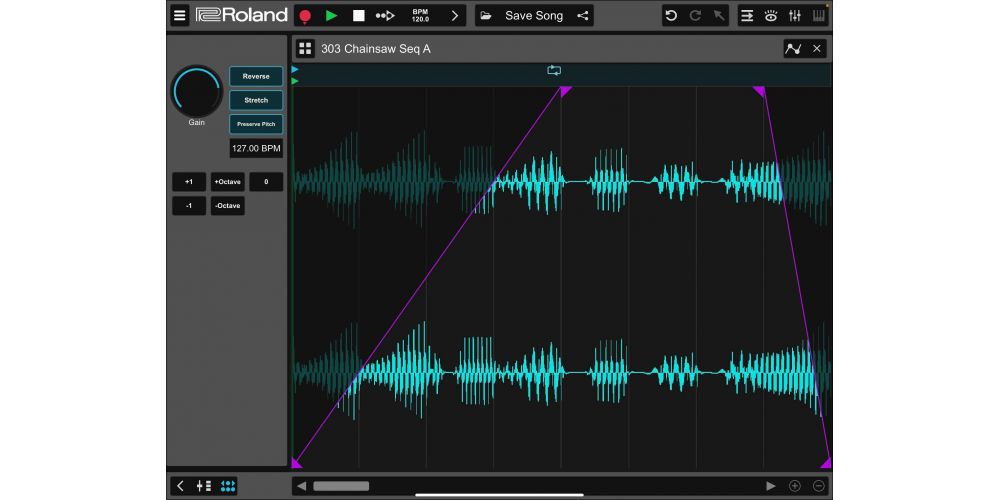Close the sample editor with the X
1000x500 pixels.
816,48
